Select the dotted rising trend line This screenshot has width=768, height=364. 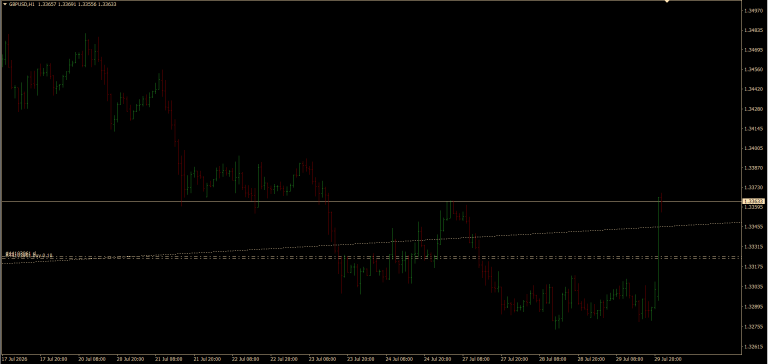coord(371,243)
